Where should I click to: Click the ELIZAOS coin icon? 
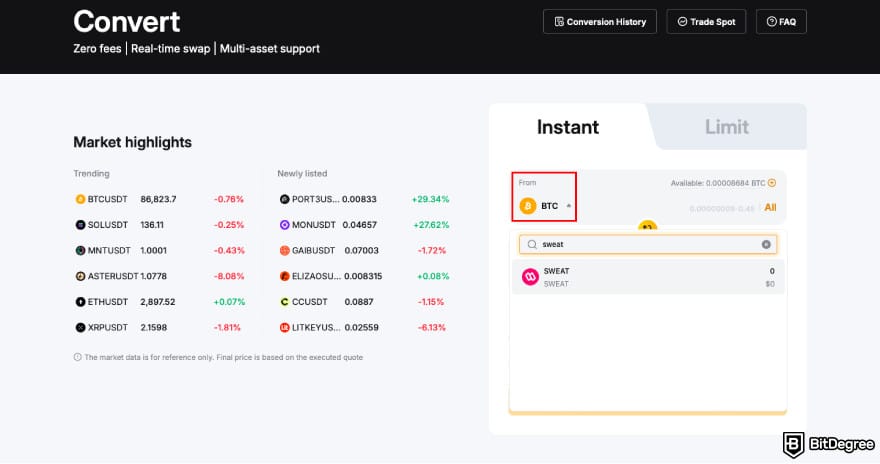285,276
